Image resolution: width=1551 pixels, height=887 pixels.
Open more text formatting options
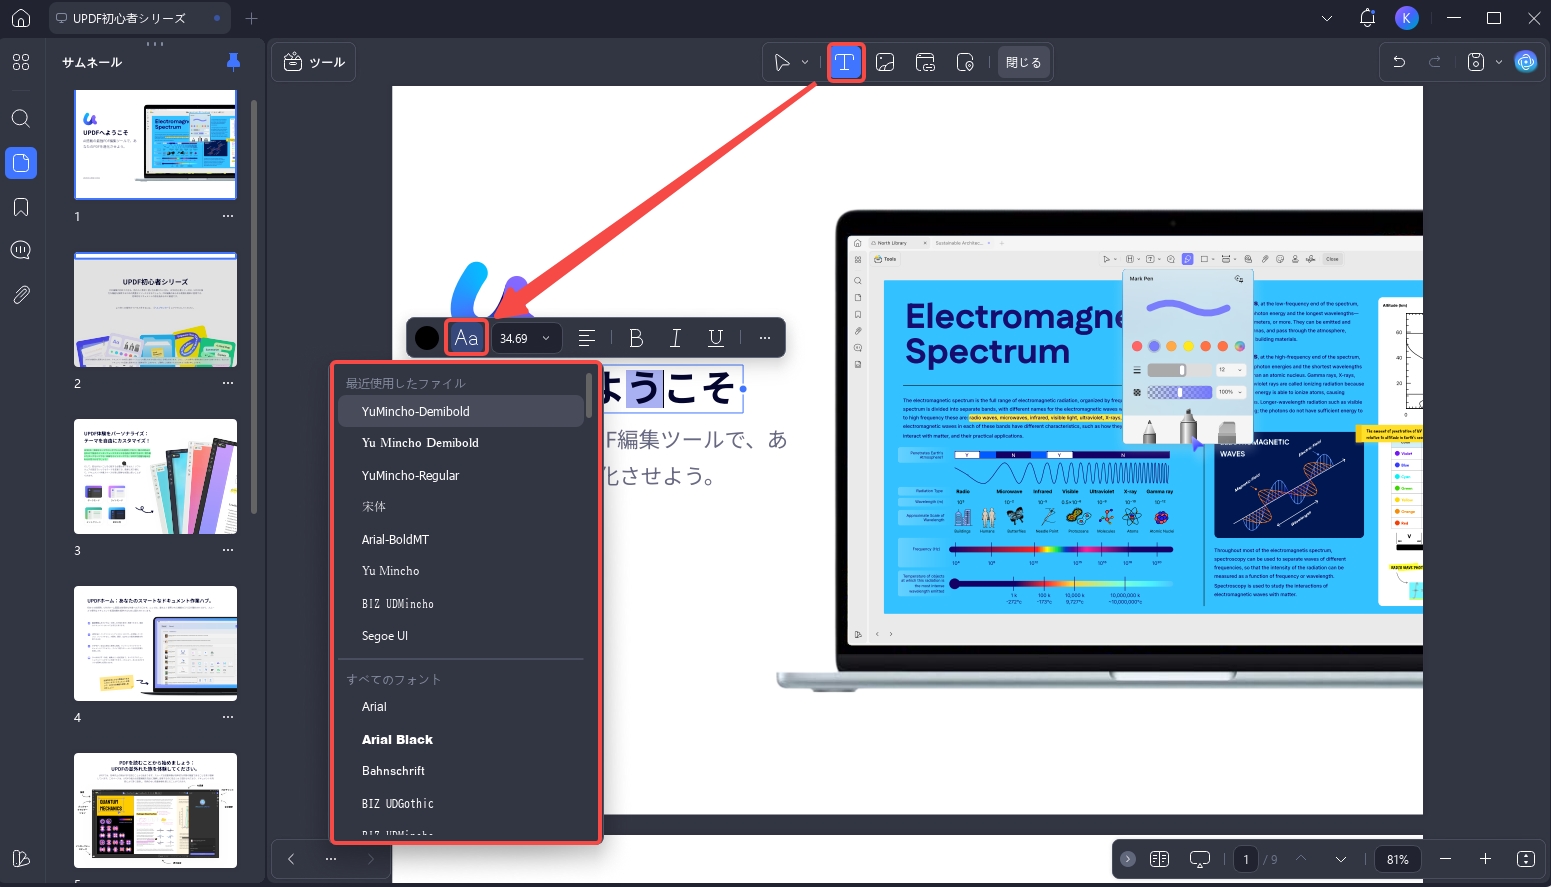coord(765,338)
